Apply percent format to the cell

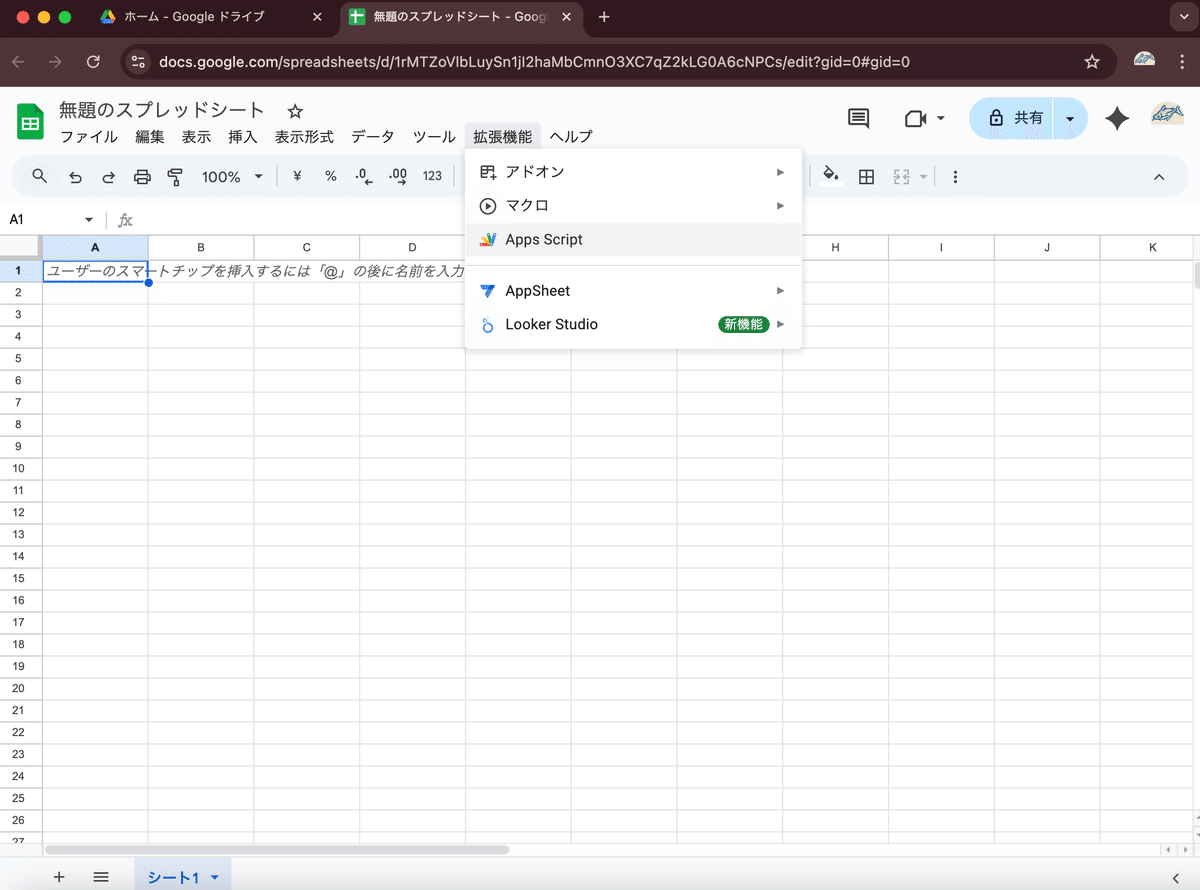pyautogui.click(x=330, y=176)
